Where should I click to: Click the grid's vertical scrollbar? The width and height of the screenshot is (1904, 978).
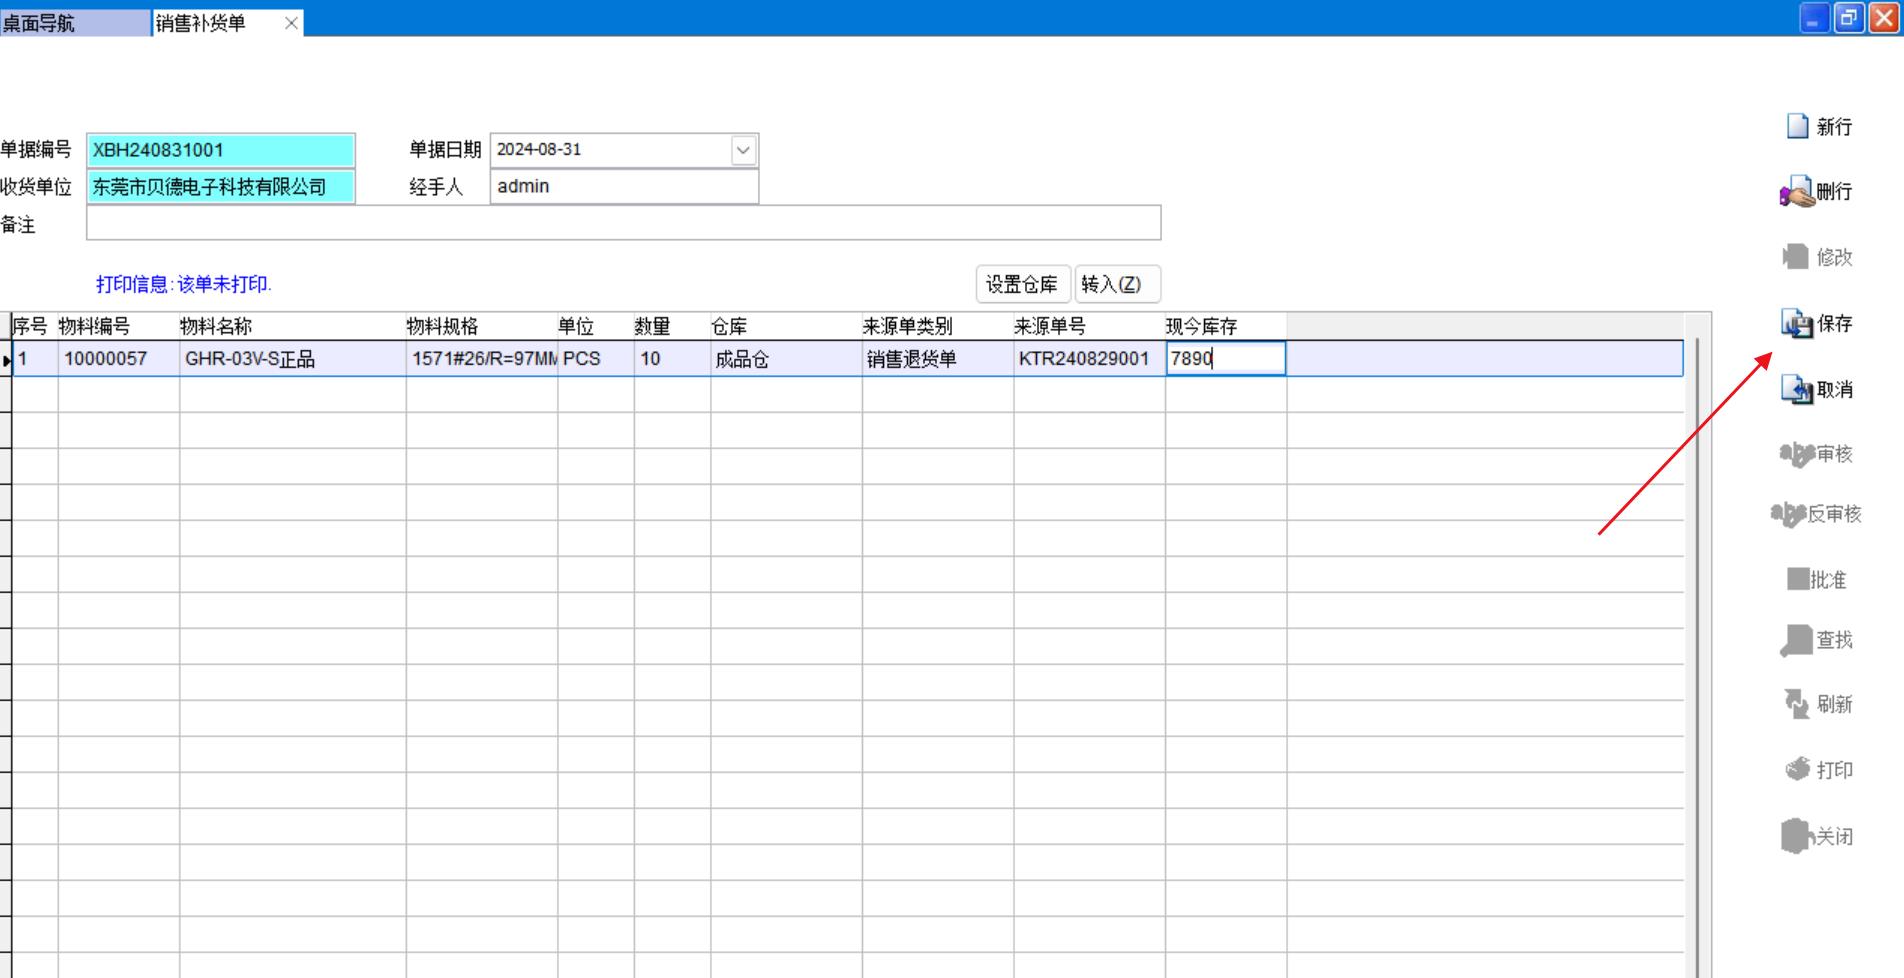point(1697,650)
